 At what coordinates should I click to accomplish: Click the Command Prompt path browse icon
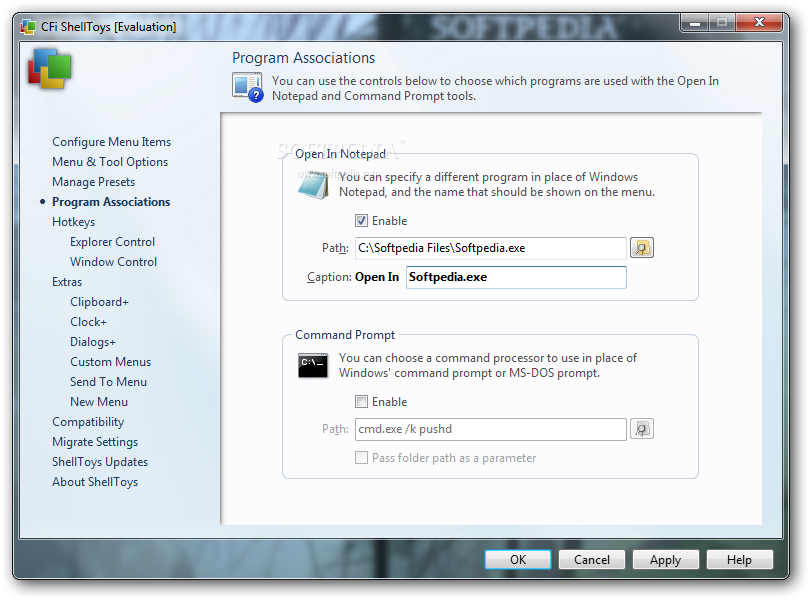pos(642,429)
